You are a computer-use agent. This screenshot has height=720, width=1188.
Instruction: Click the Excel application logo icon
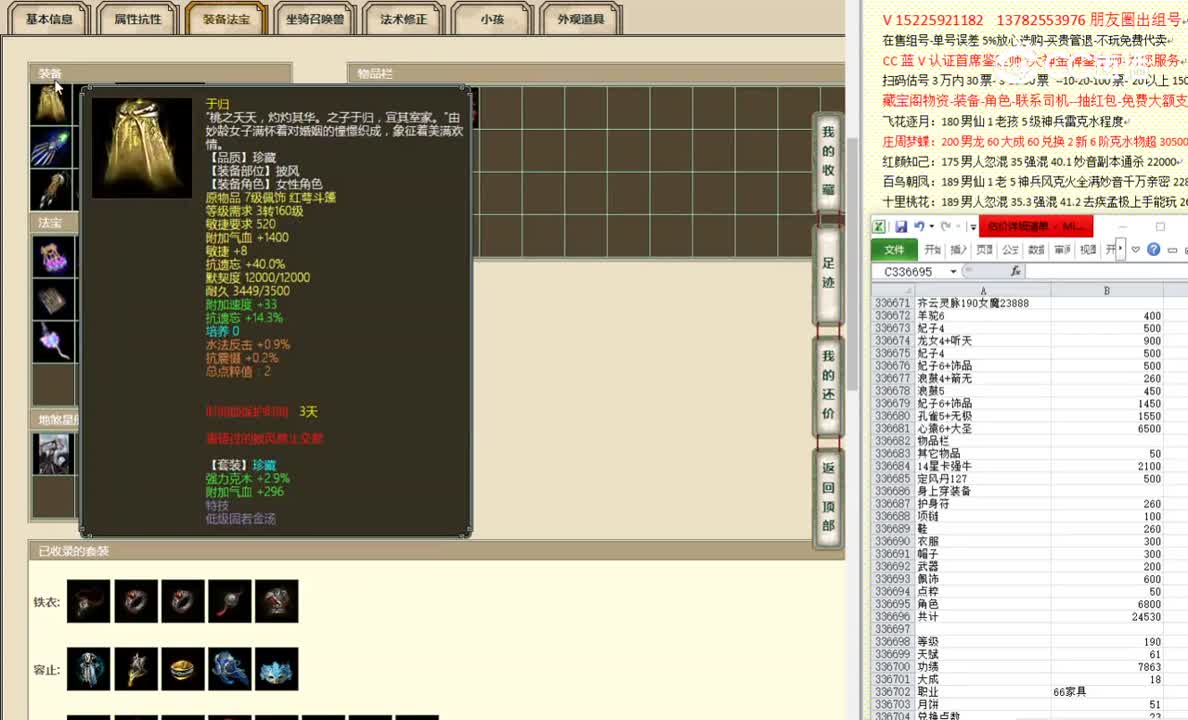pyautogui.click(x=880, y=227)
